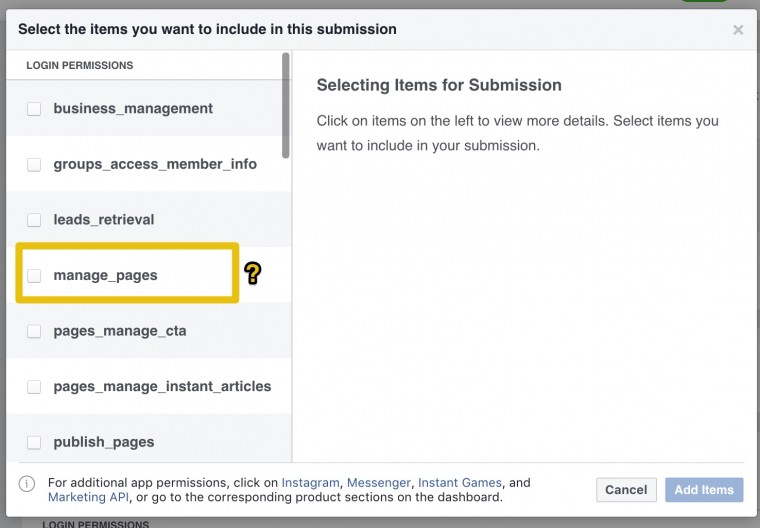760x528 pixels.
Task: Check the business_management checkbox
Action: click(34, 109)
